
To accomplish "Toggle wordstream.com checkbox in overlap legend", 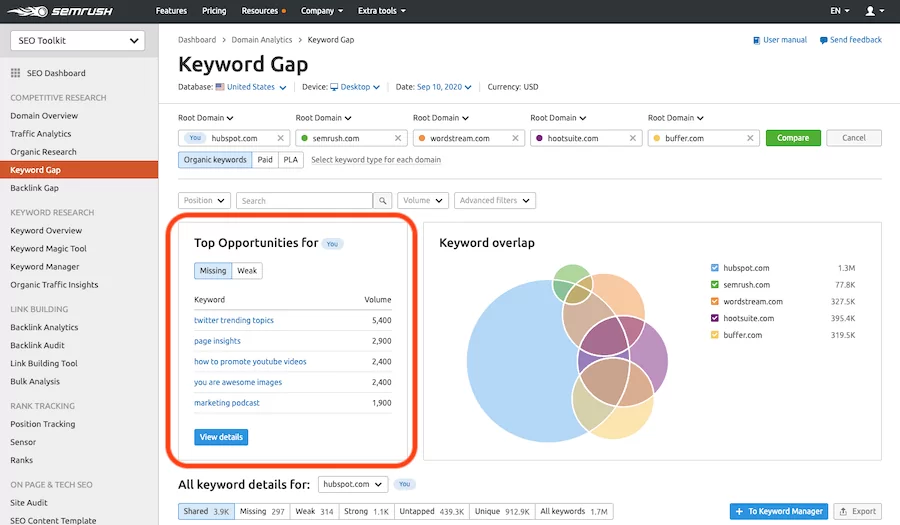I will [x=715, y=301].
